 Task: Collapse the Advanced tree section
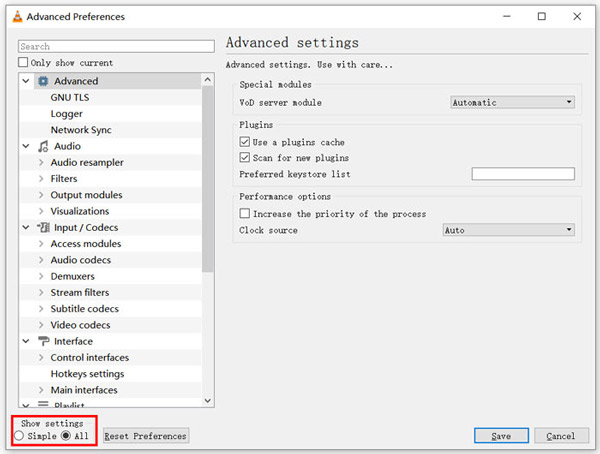point(26,81)
